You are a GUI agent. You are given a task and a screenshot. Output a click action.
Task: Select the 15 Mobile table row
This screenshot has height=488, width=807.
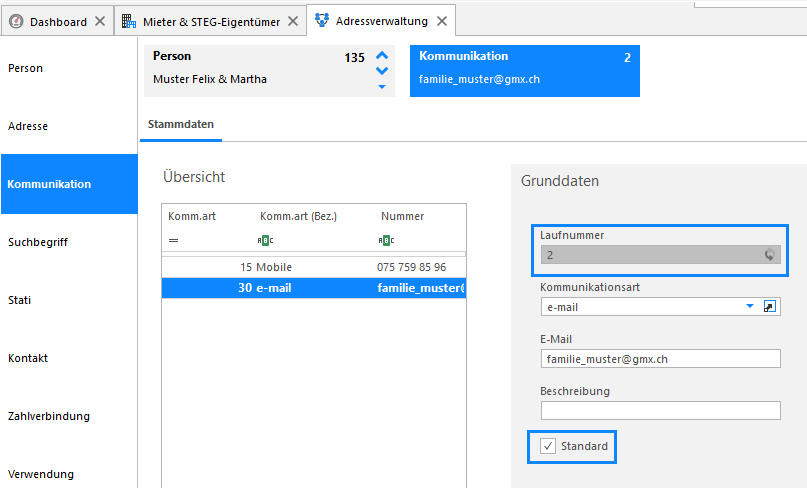point(313,267)
